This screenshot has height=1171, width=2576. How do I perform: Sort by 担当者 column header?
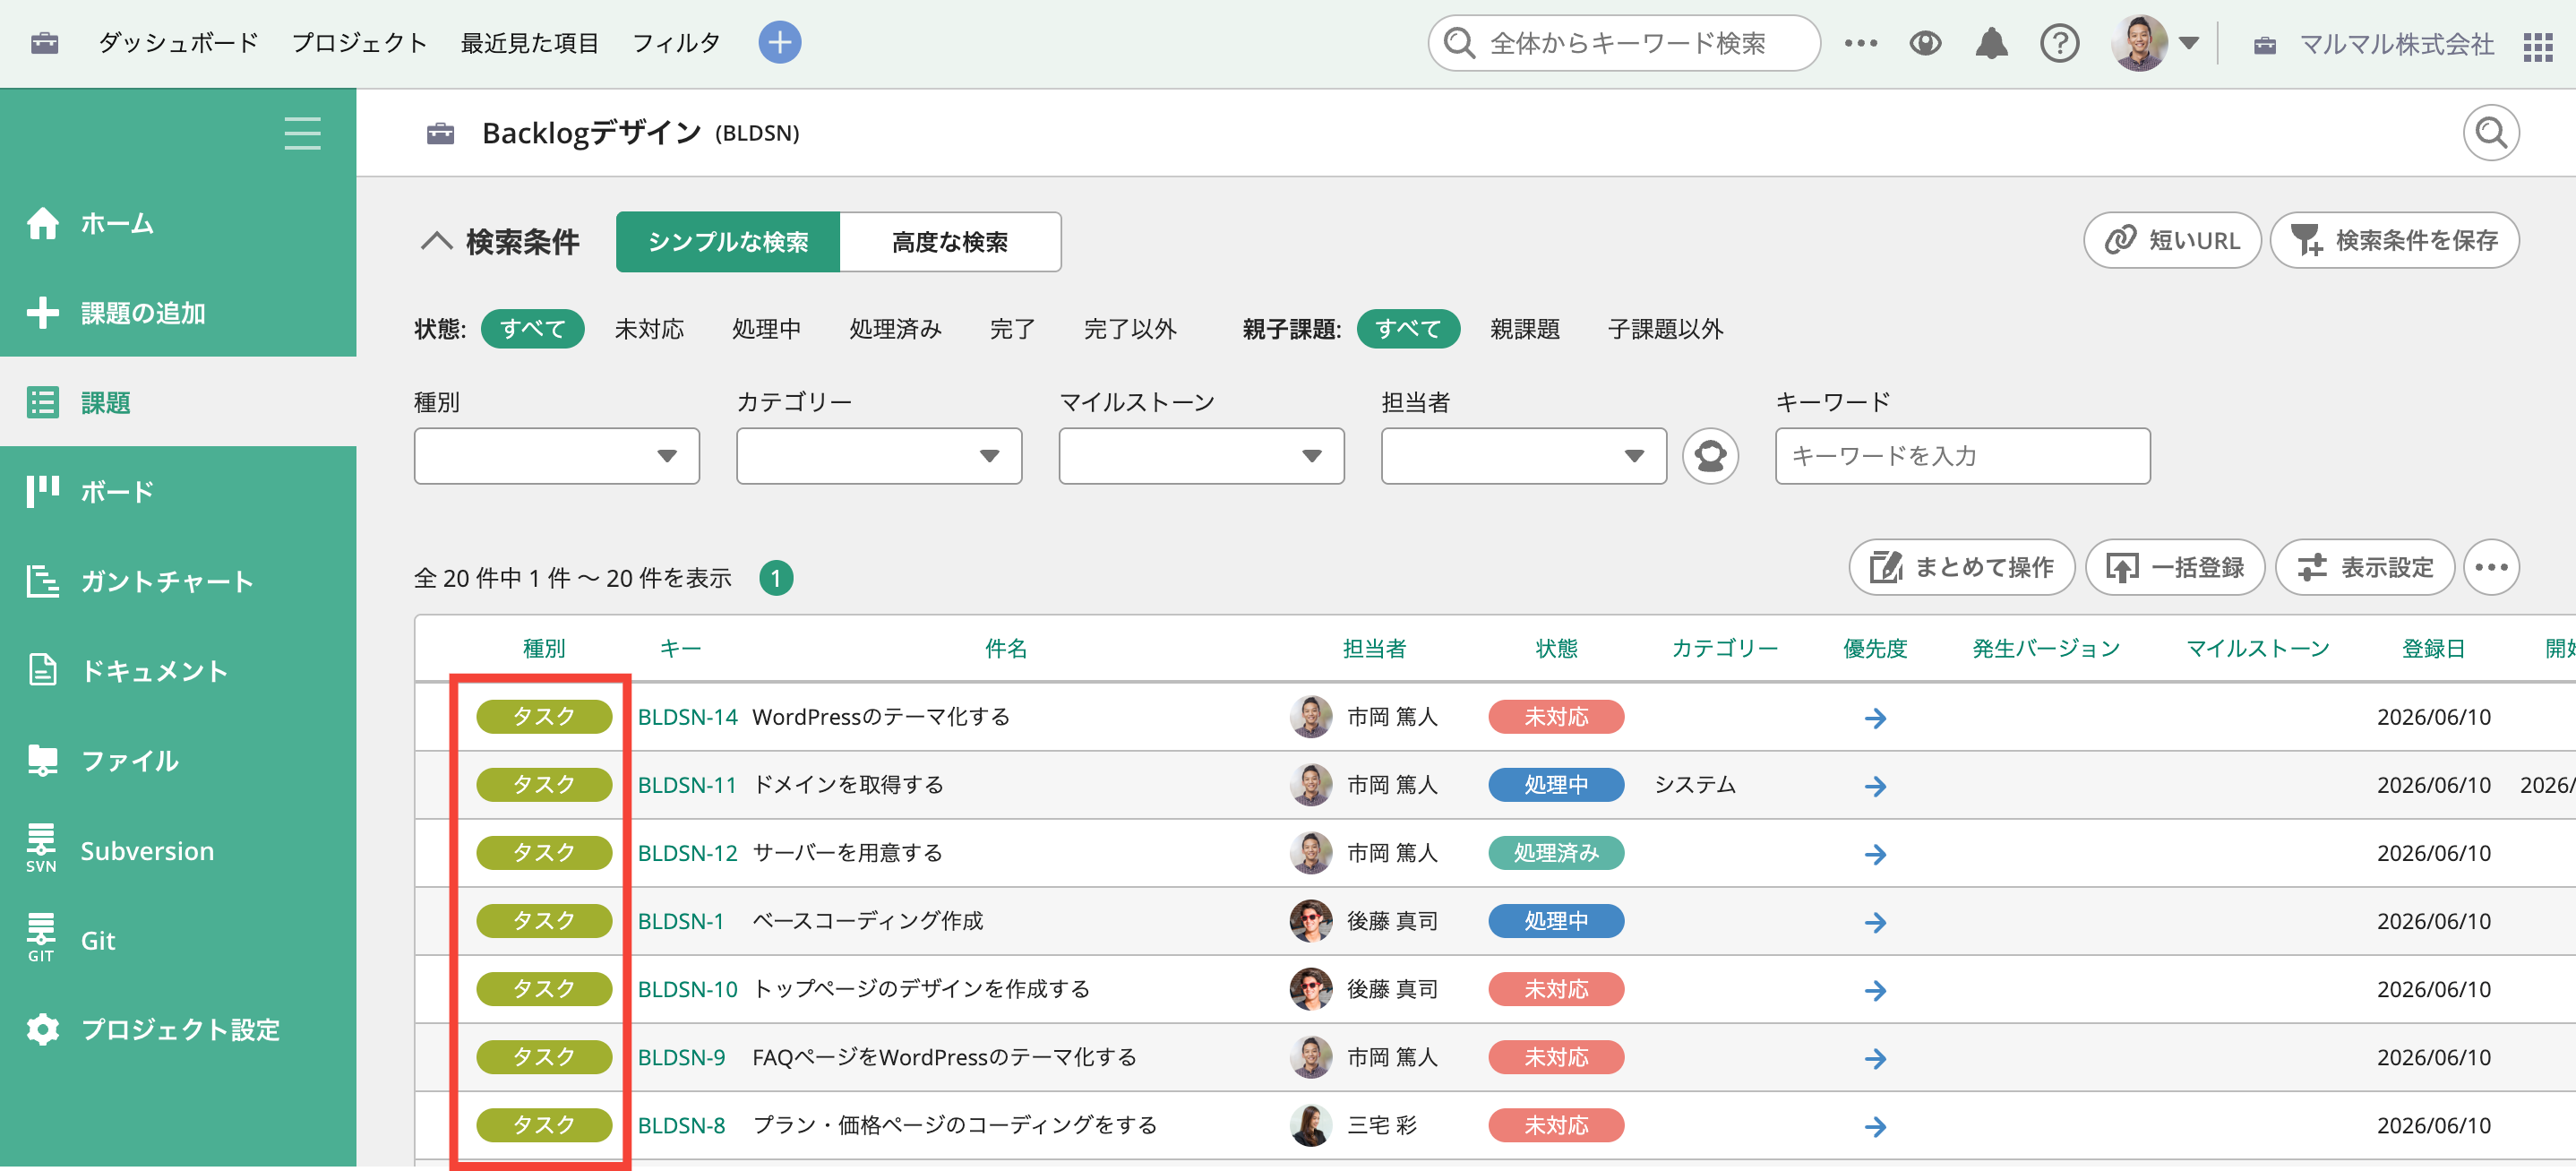[1374, 648]
